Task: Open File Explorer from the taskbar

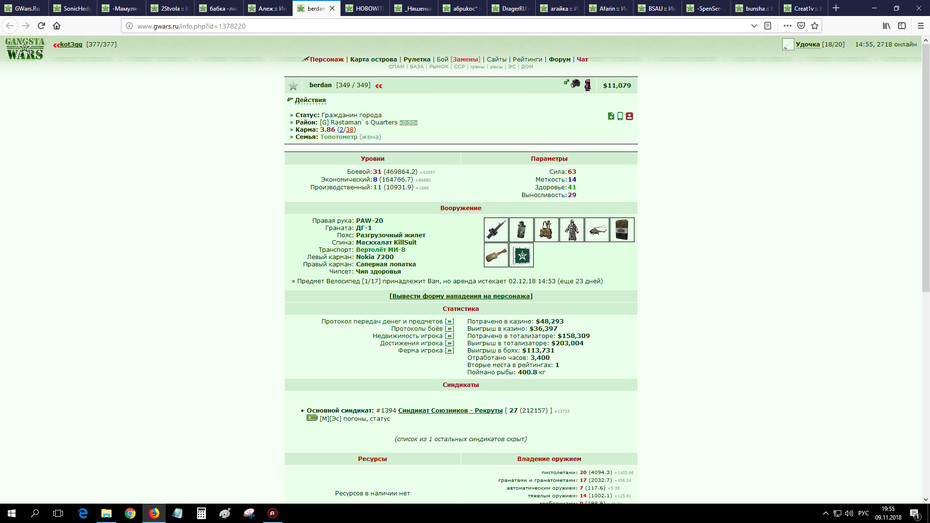Action: 106,514
